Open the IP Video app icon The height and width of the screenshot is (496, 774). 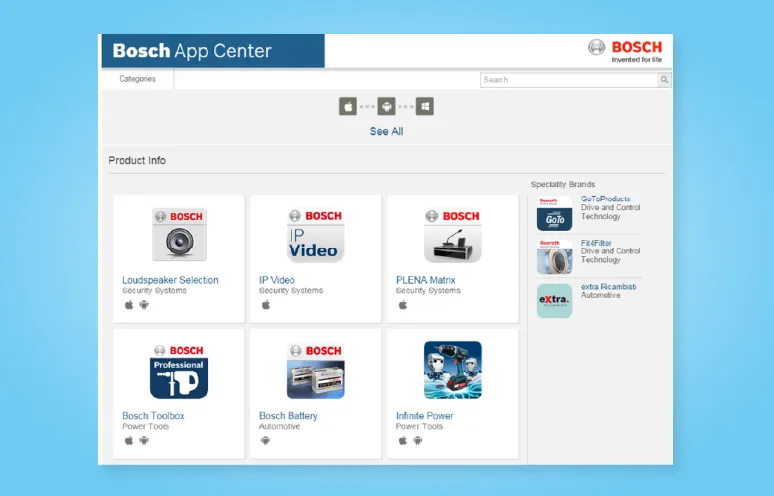(x=315, y=234)
